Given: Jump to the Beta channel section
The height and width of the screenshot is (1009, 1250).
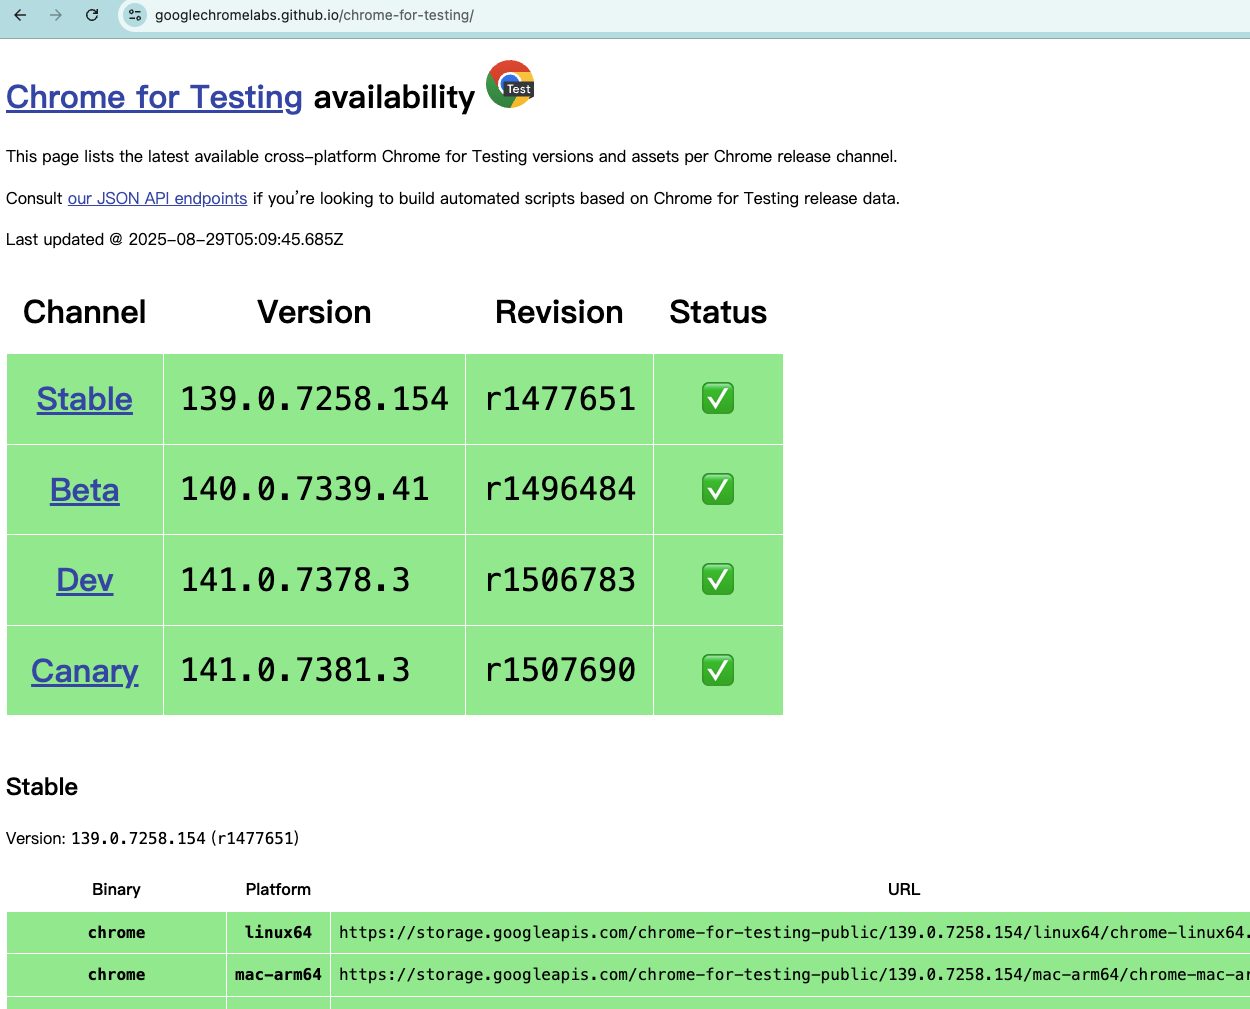Looking at the screenshot, I should point(85,490).
